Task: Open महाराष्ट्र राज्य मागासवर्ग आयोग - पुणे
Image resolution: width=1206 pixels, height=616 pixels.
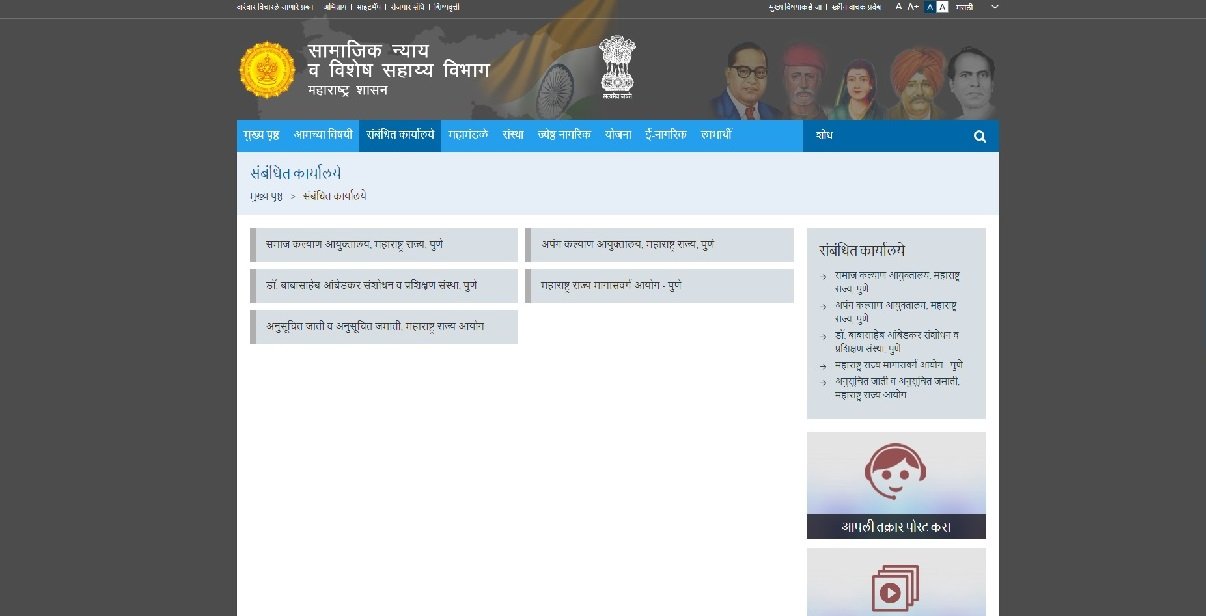Action: point(659,286)
